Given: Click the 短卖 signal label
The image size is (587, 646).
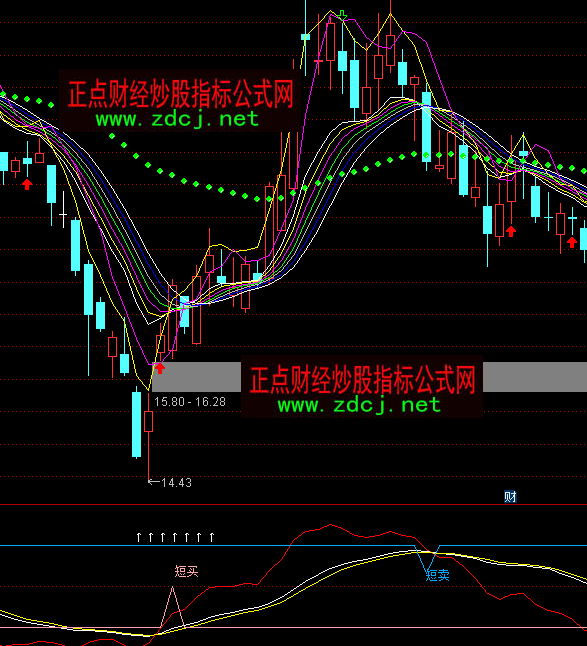Looking at the screenshot, I should point(437,575).
